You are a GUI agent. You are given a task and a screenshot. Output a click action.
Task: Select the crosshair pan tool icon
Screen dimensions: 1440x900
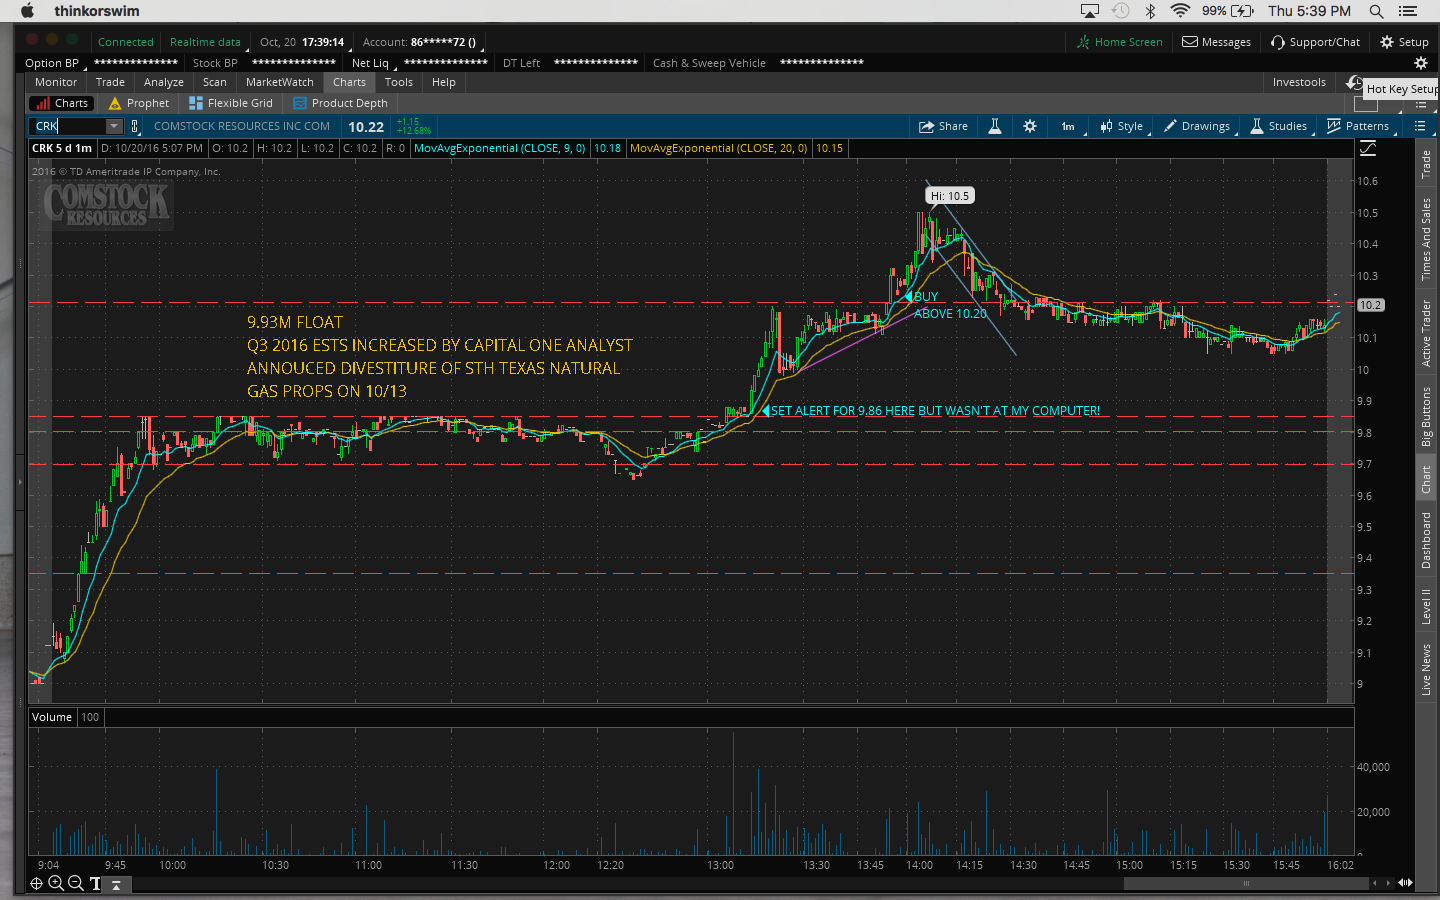(36, 883)
